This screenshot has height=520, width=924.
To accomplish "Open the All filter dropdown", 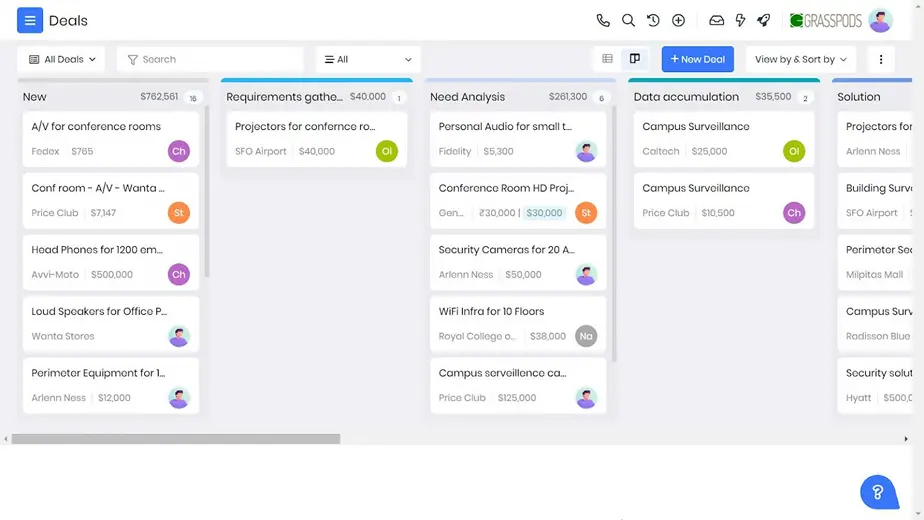I will pos(367,59).
